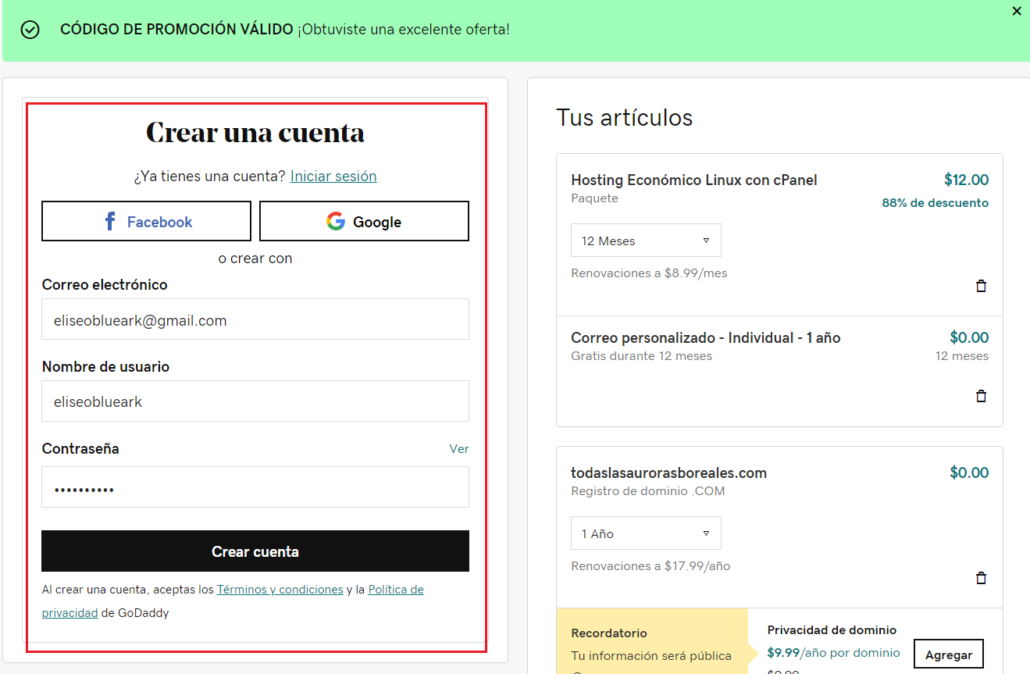
Task: Click the 88% de descuento label
Action: [935, 203]
